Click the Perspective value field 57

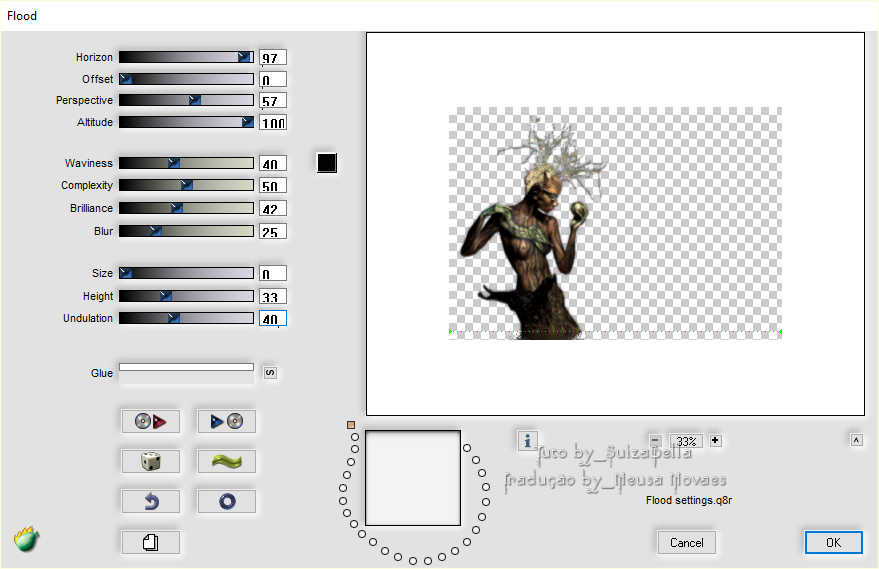[x=273, y=100]
